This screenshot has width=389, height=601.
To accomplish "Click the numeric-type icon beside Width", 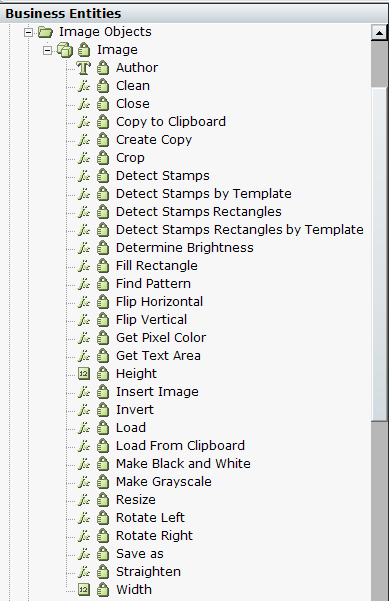I will click(84, 589).
